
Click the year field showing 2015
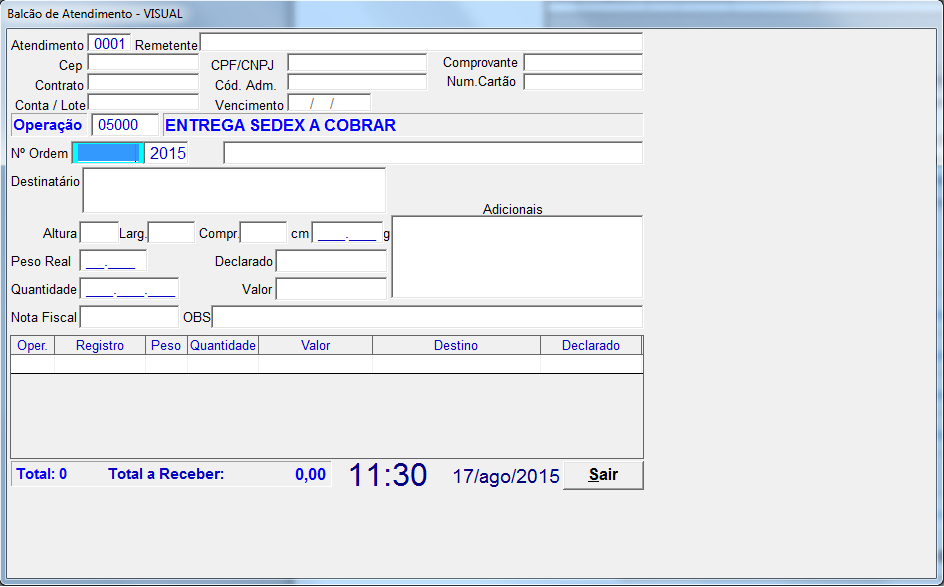pos(166,153)
